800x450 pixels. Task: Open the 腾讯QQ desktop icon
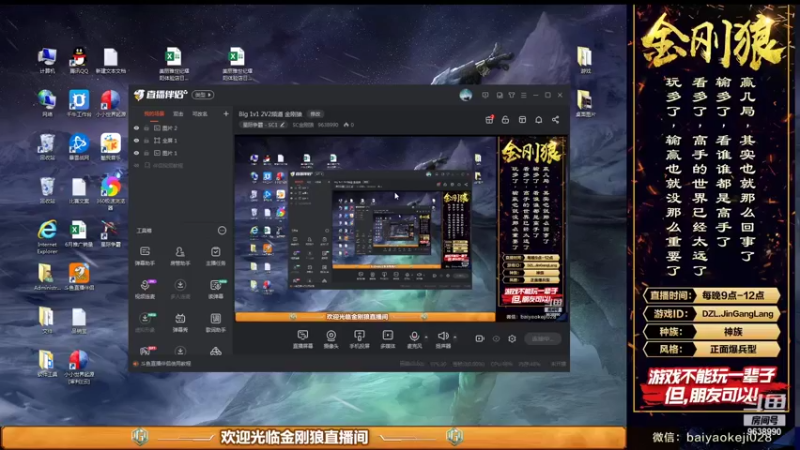pos(79,60)
